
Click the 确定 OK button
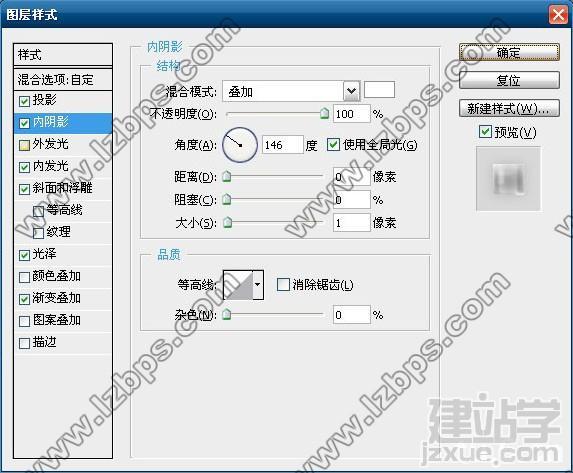pyautogui.click(x=509, y=52)
